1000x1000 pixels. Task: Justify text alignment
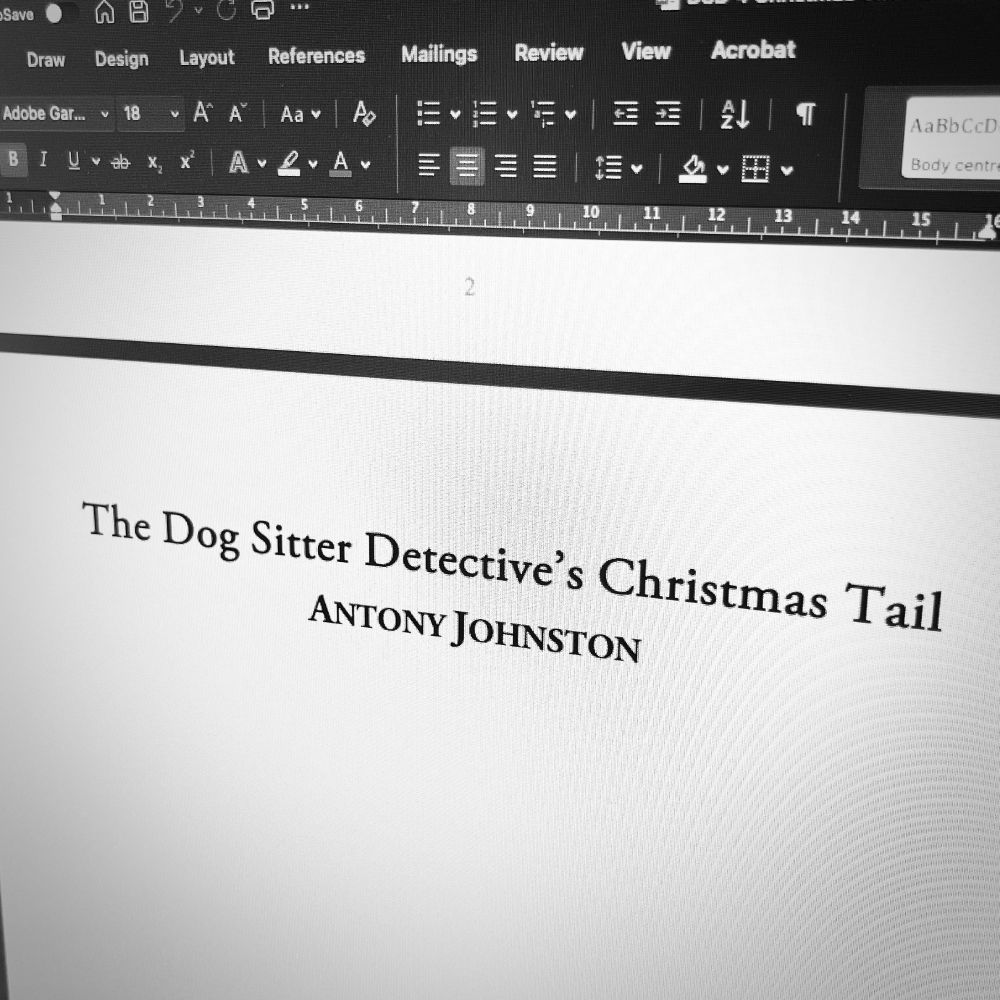coord(545,167)
